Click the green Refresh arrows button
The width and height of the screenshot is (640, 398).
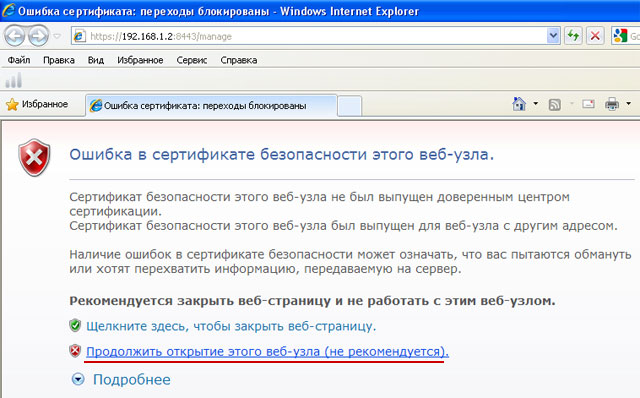click(573, 36)
